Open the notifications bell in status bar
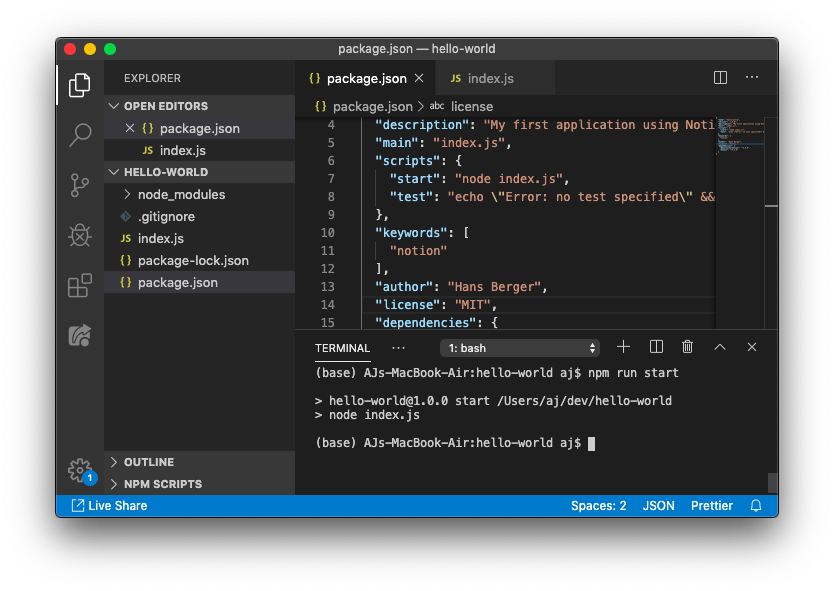 [x=756, y=506]
